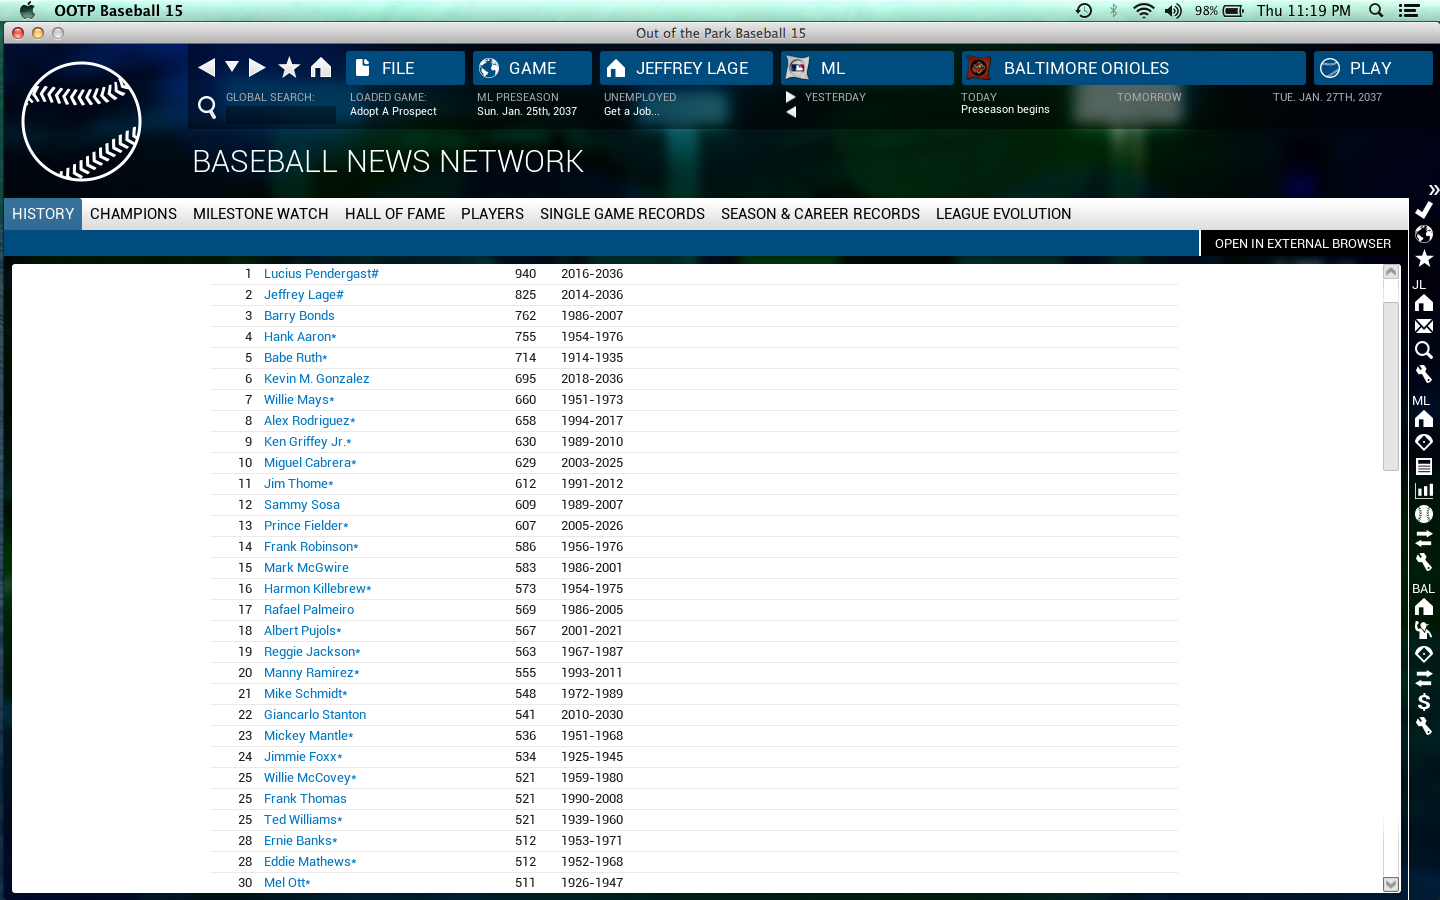This screenshot has width=1440, height=900.
Task: Select the Milestone Watch tab
Action: (x=260, y=214)
